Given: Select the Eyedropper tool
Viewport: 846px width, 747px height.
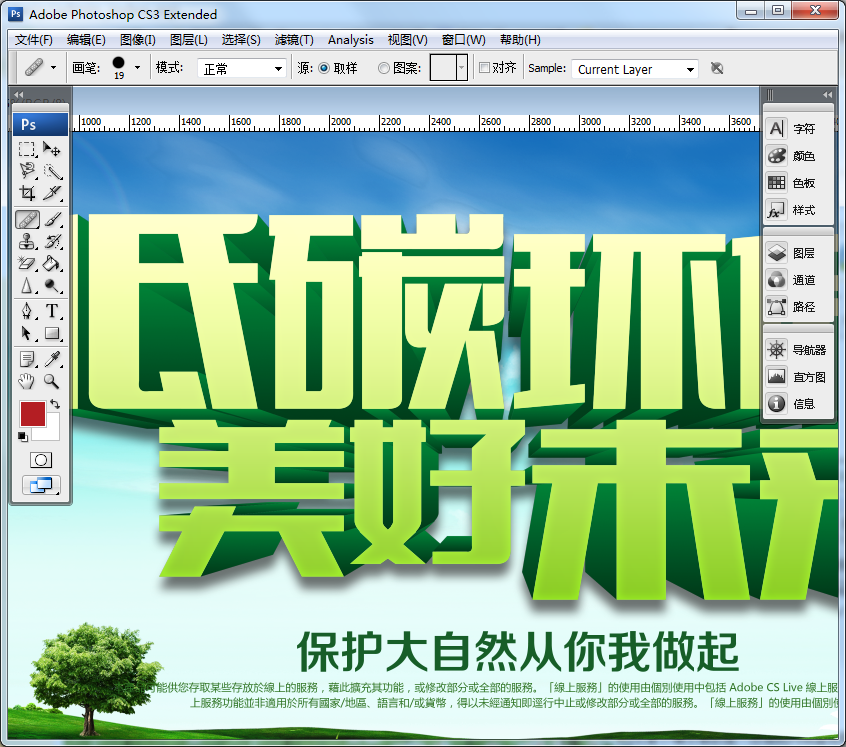Looking at the screenshot, I should coord(52,359).
